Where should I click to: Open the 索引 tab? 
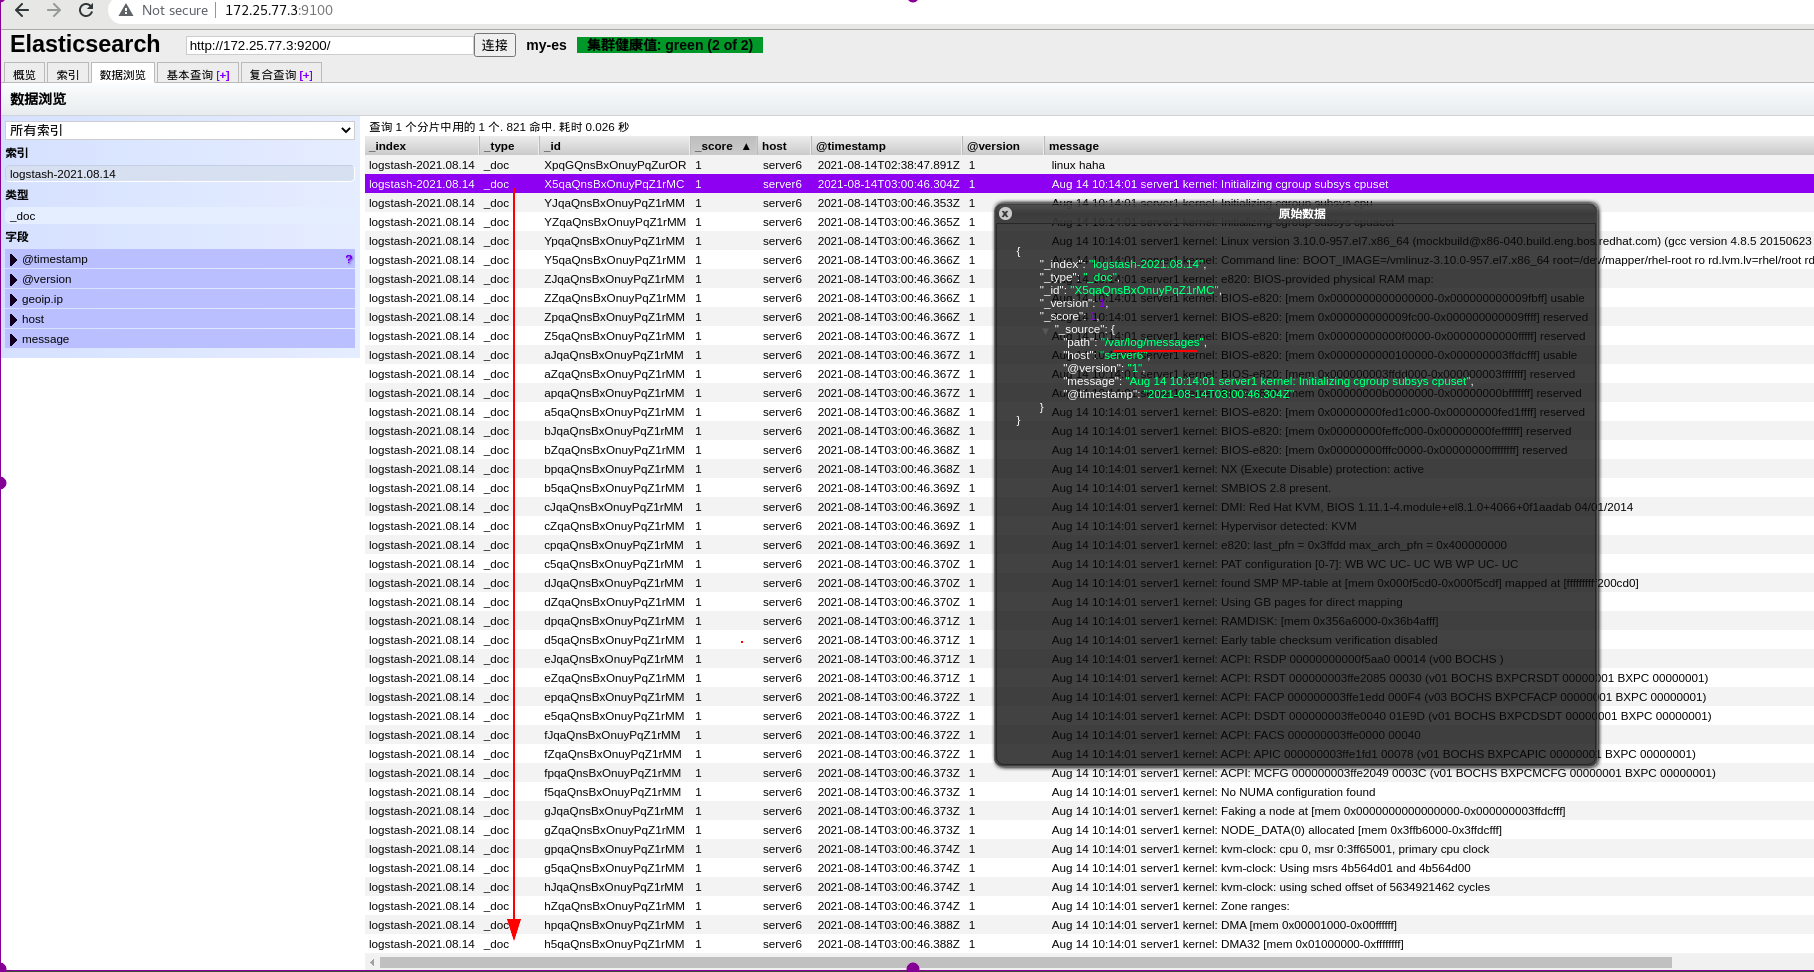68,74
